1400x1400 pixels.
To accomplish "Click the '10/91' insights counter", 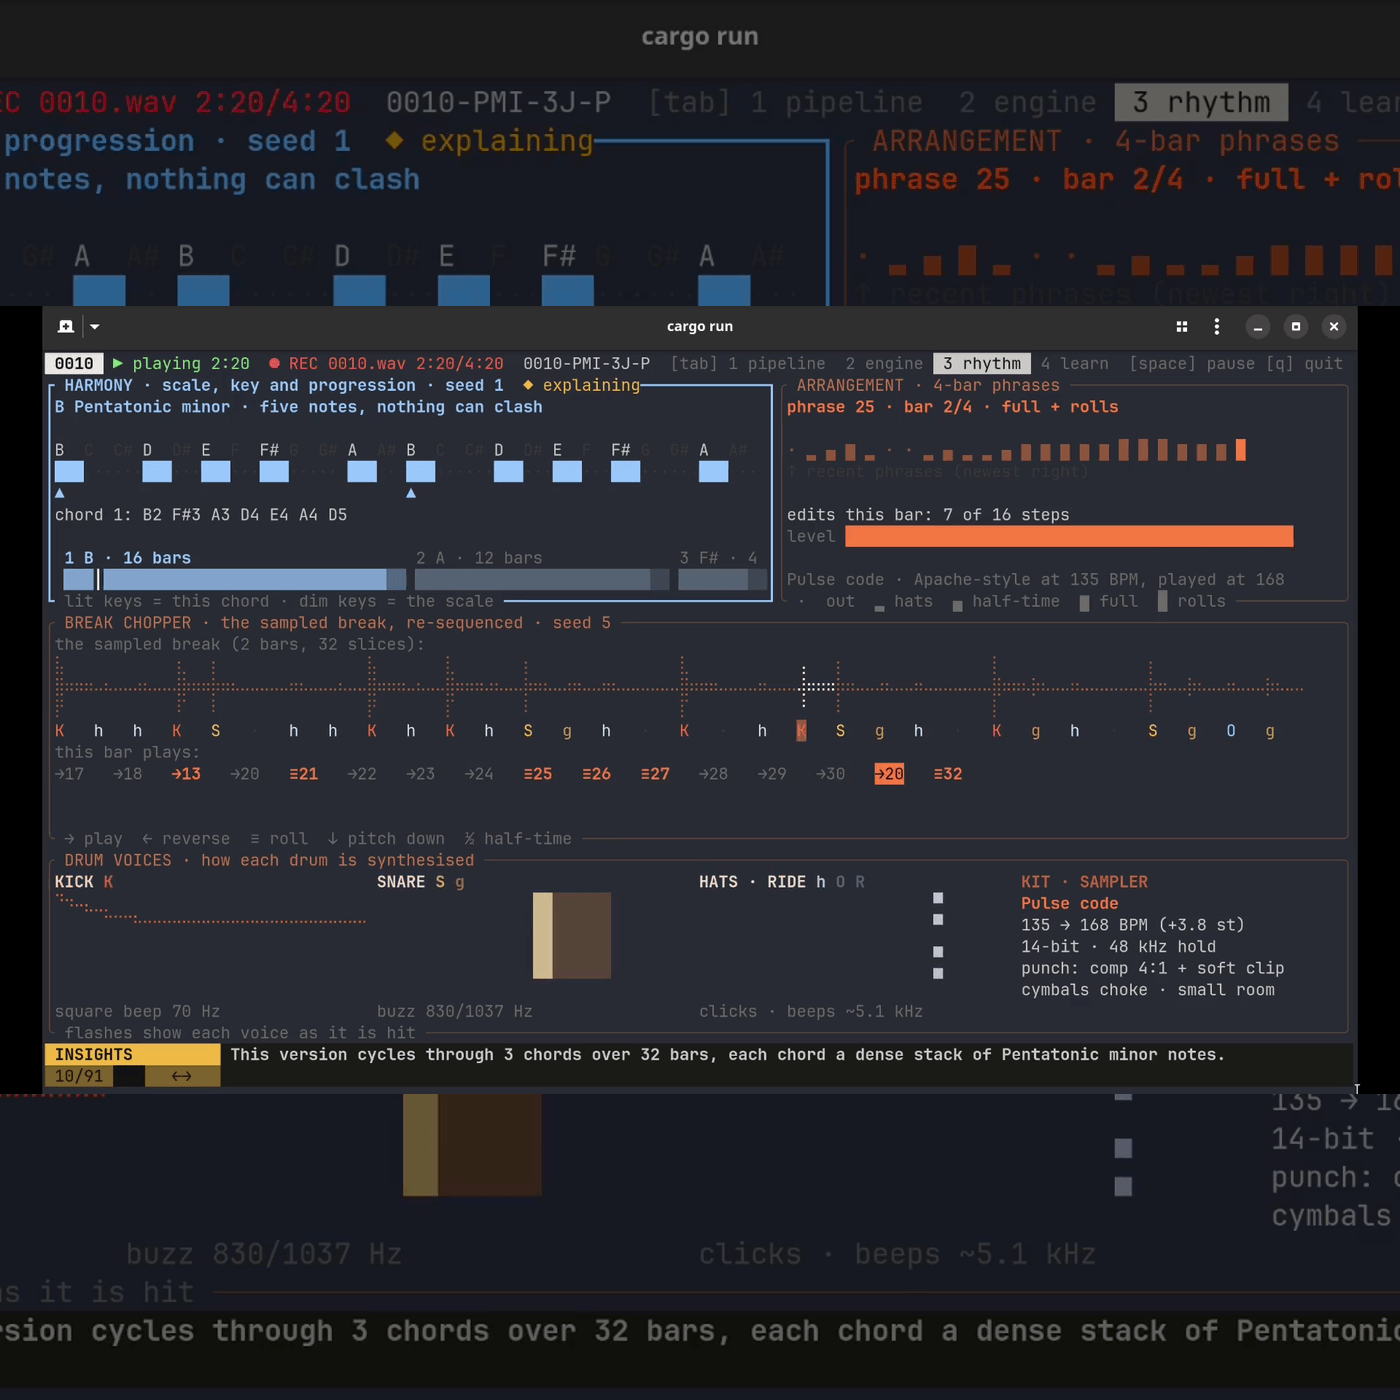I will (x=79, y=1076).
